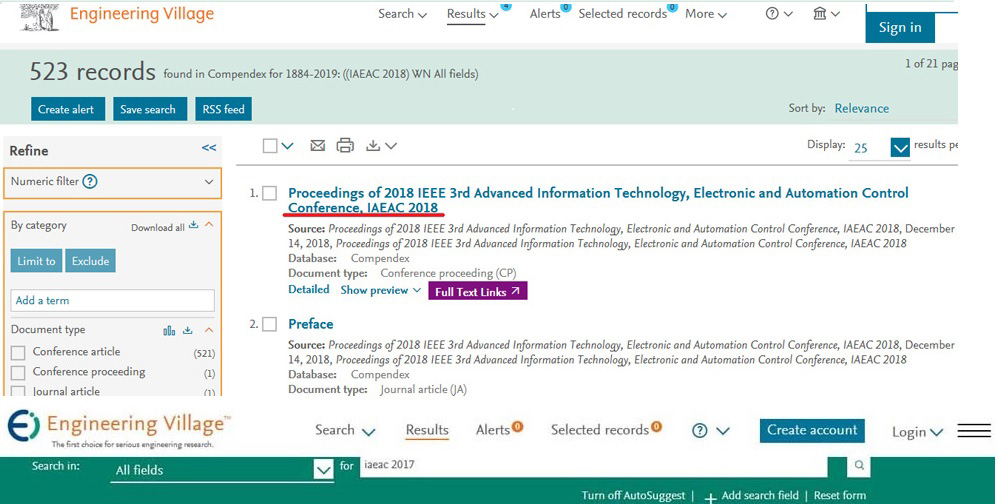
Task: Click the Reset form link
Action: point(840,496)
